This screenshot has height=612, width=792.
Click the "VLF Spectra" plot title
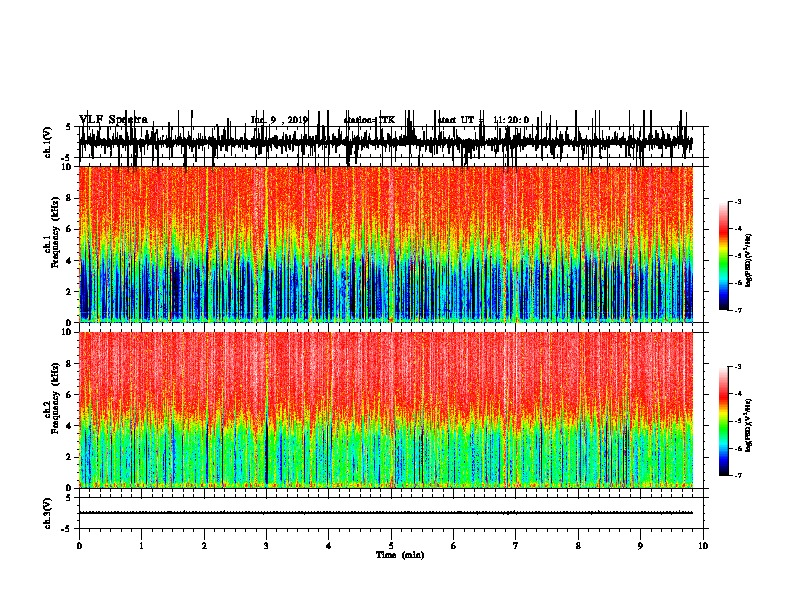point(113,120)
